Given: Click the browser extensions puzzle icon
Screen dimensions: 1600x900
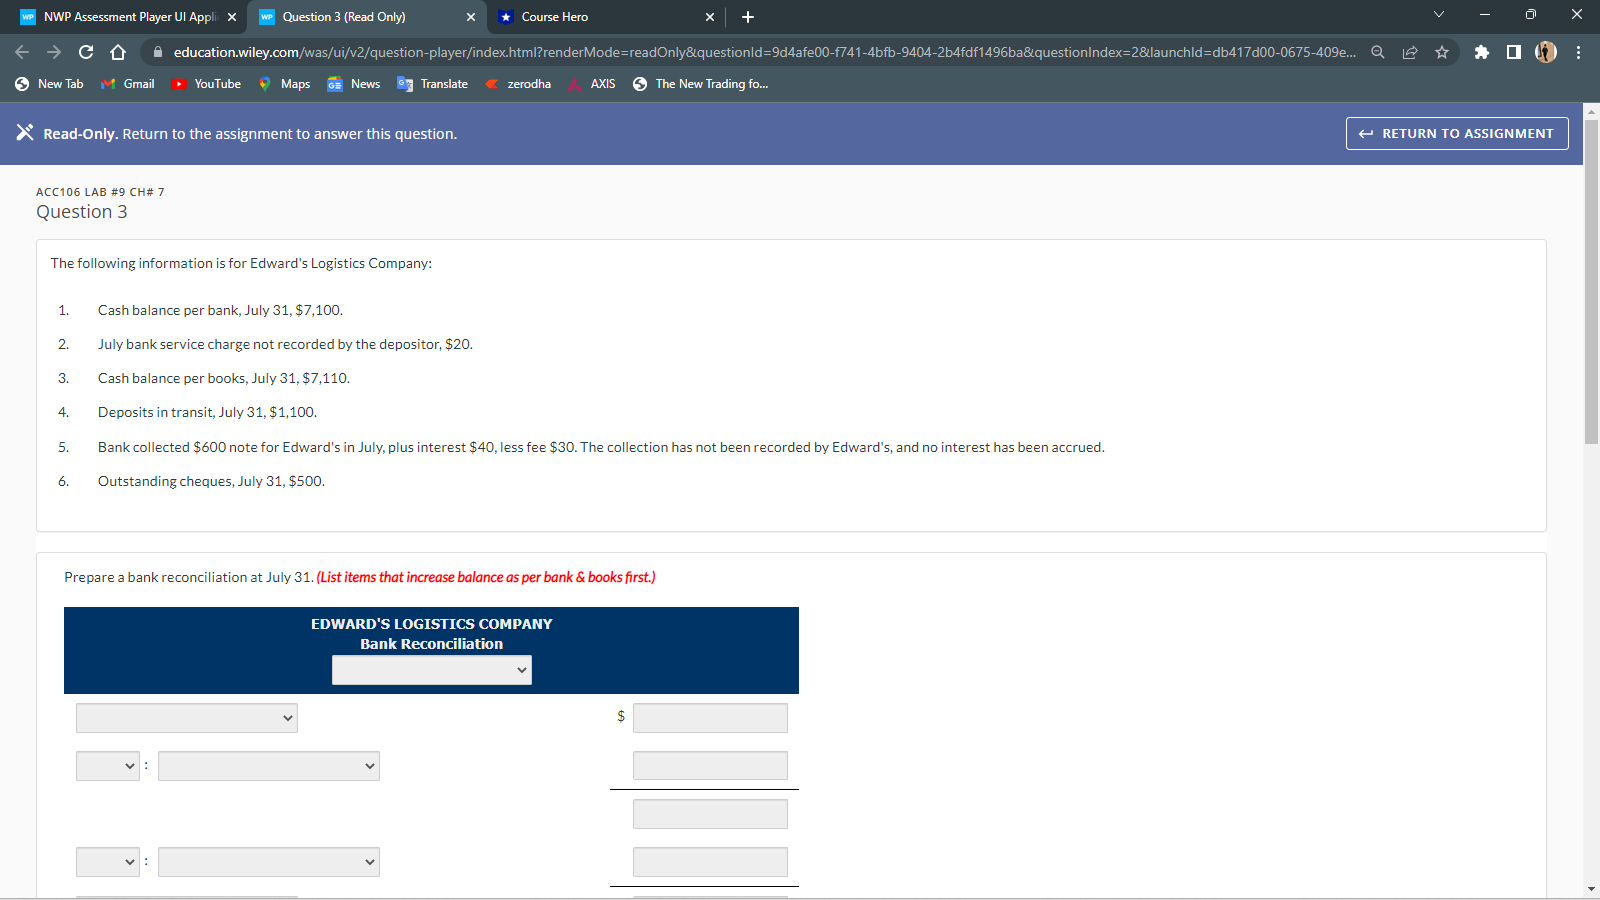Looking at the screenshot, I should 1482,52.
